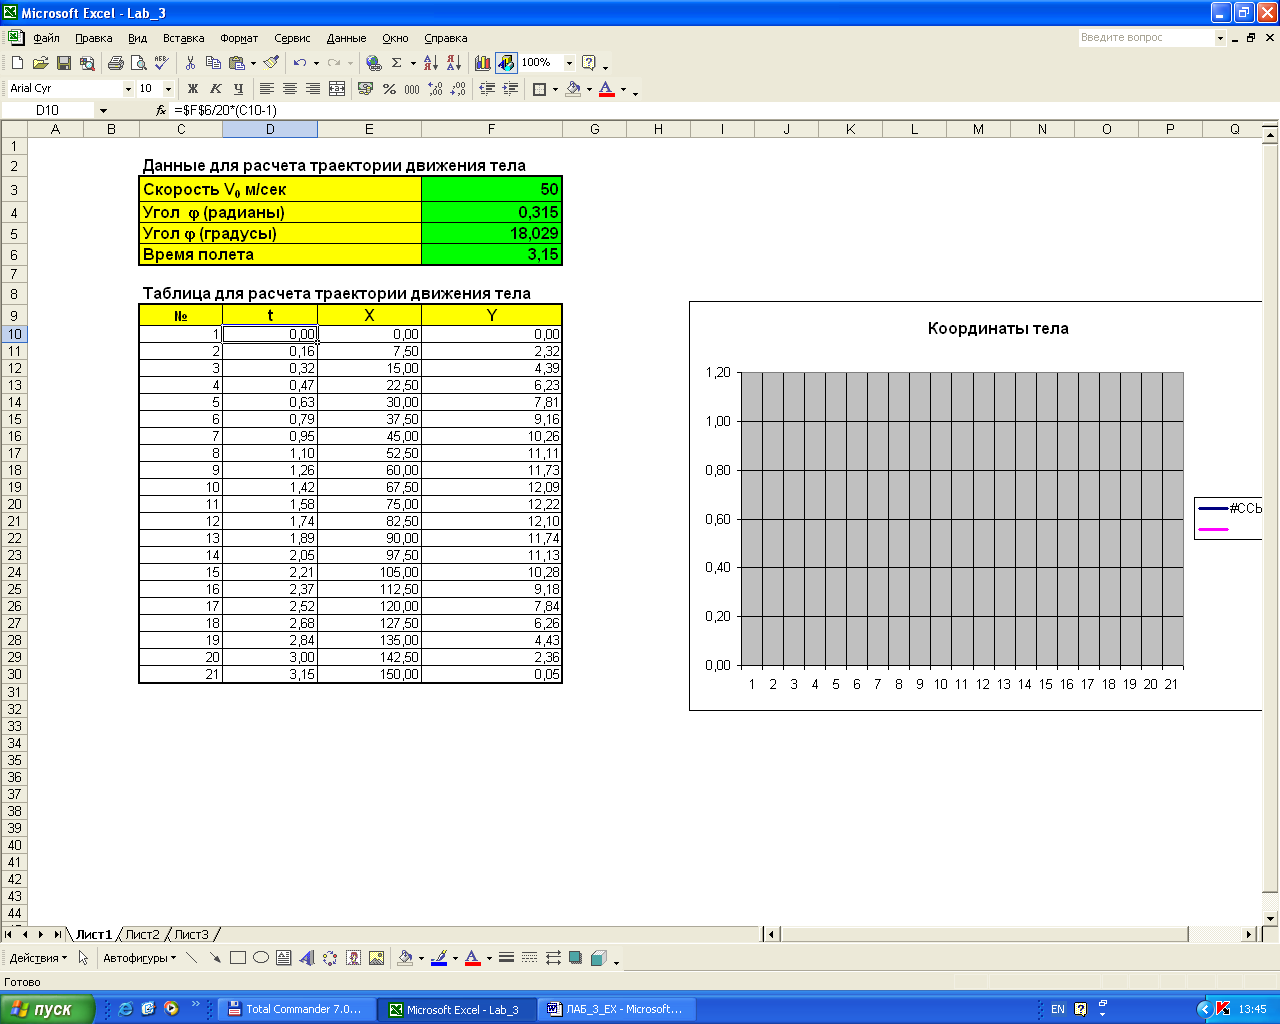Toggle left text alignment
The width and height of the screenshot is (1280, 1024).
(267, 89)
